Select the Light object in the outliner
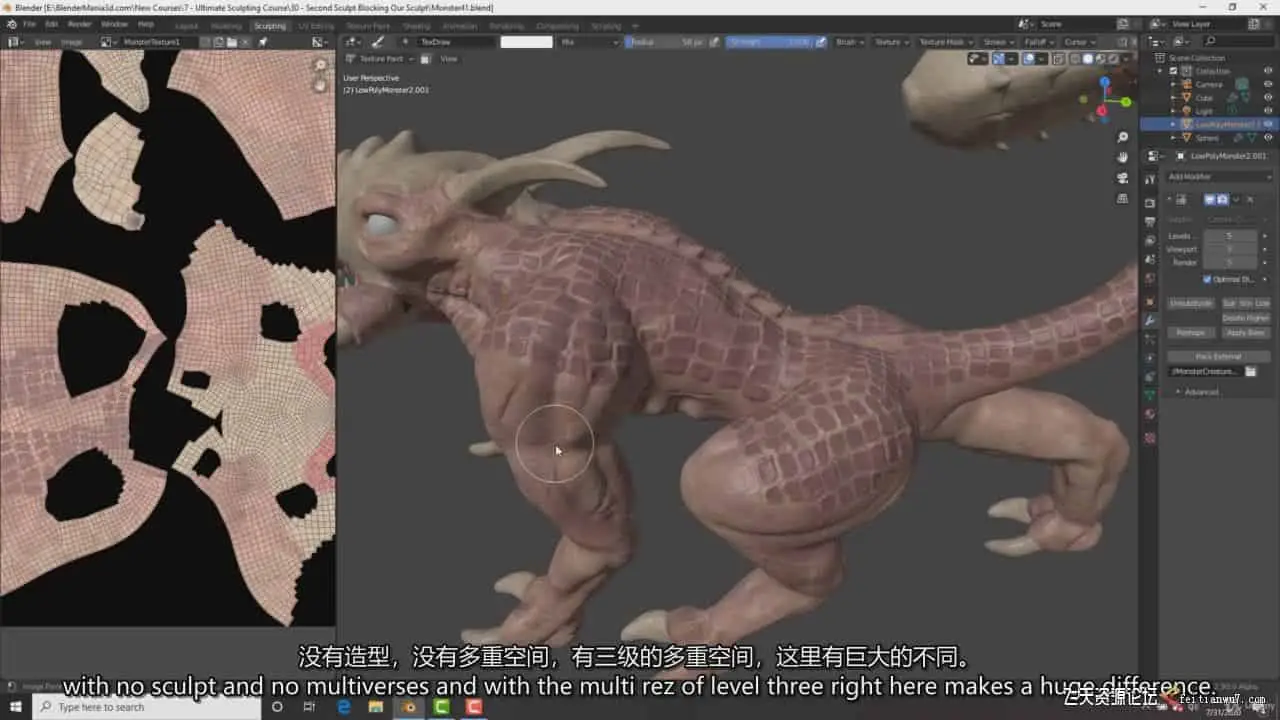1280x720 pixels. tap(1203, 110)
